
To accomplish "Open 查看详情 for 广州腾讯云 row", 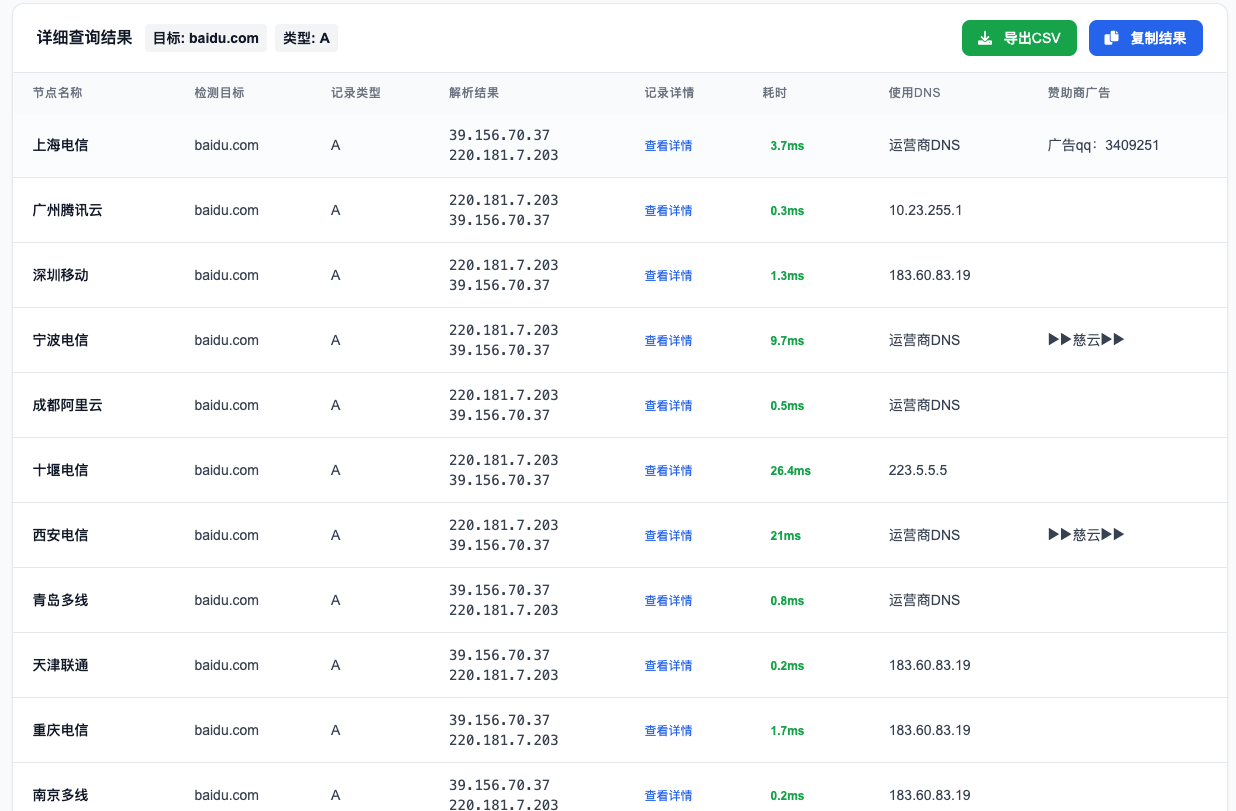I will [x=668, y=211].
